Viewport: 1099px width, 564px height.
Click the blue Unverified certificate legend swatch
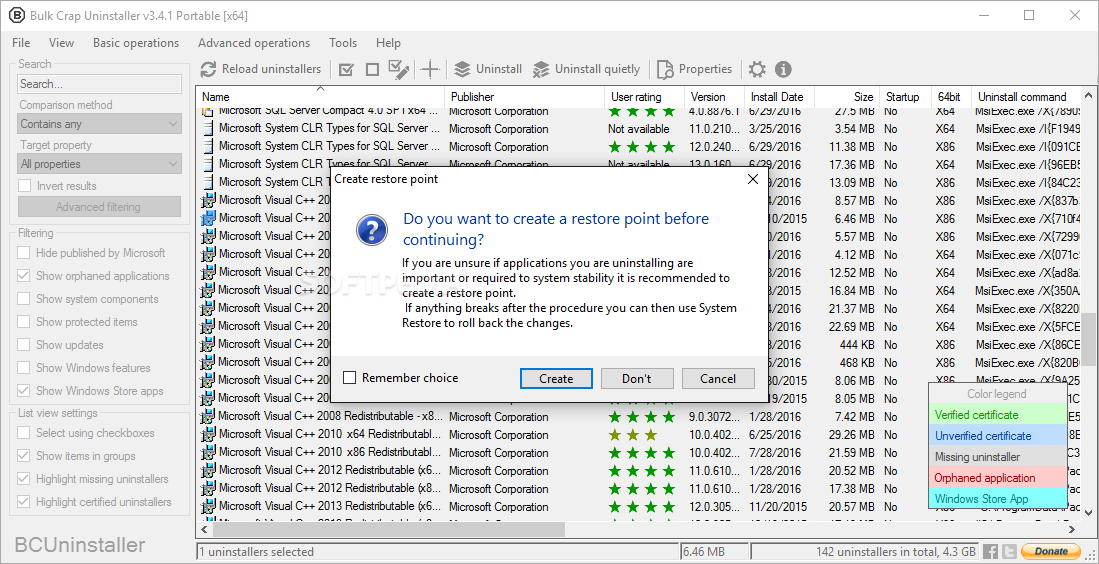click(x=997, y=436)
